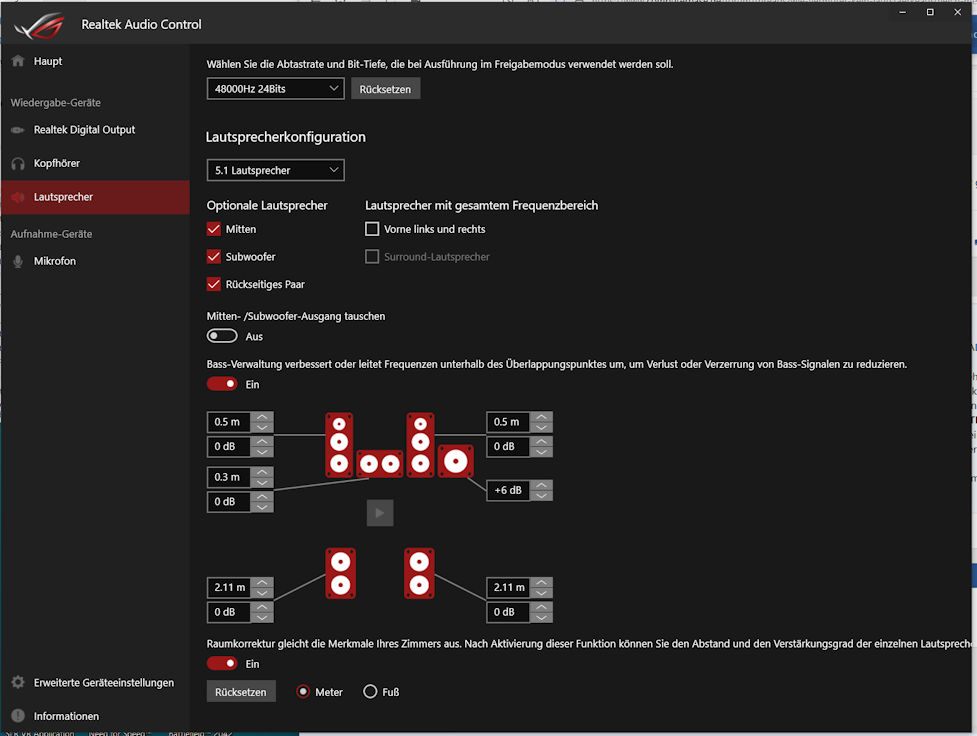The width and height of the screenshot is (977, 736).
Task: Decrease rear right gain 0 dB
Action: pyautogui.click(x=541, y=618)
